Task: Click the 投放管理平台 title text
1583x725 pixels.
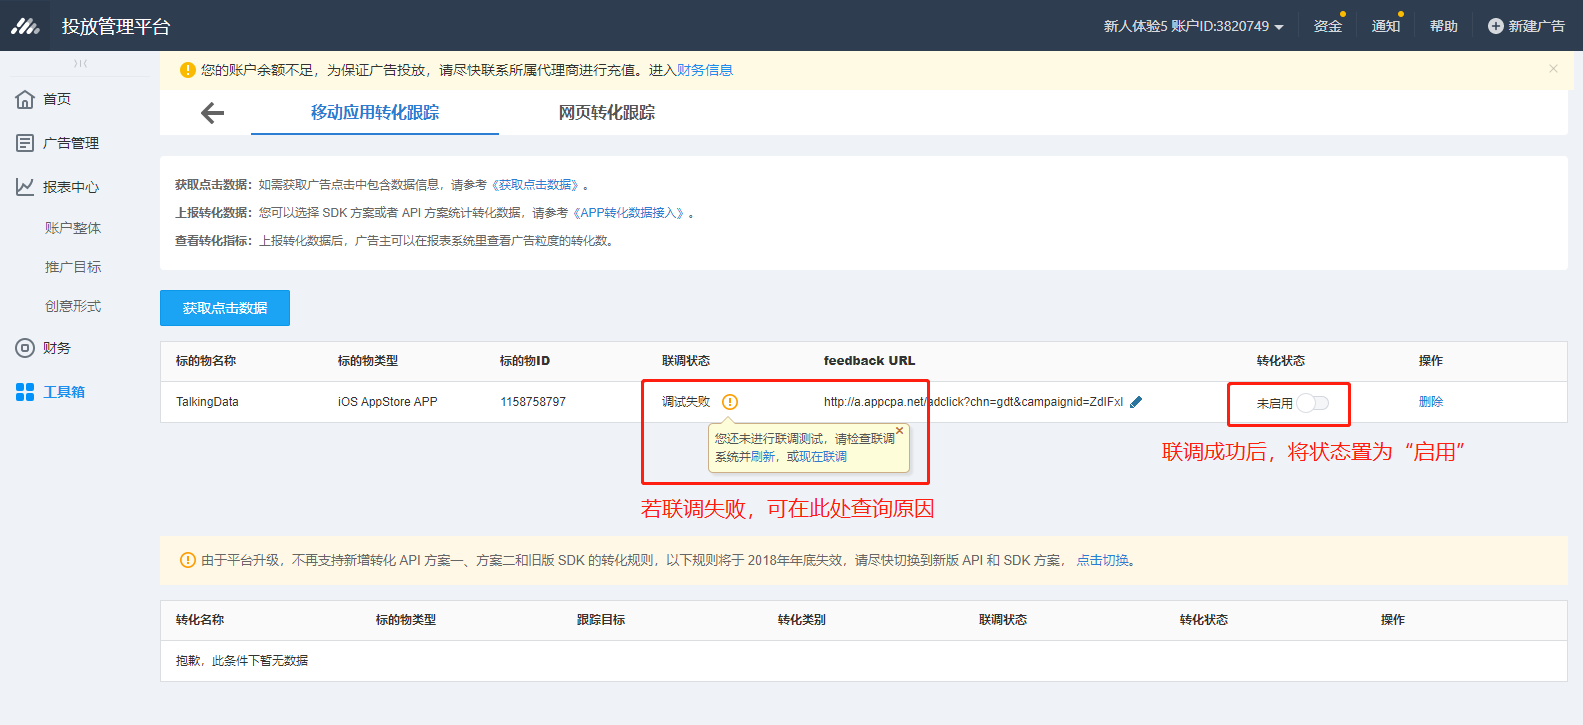Action: point(116,26)
